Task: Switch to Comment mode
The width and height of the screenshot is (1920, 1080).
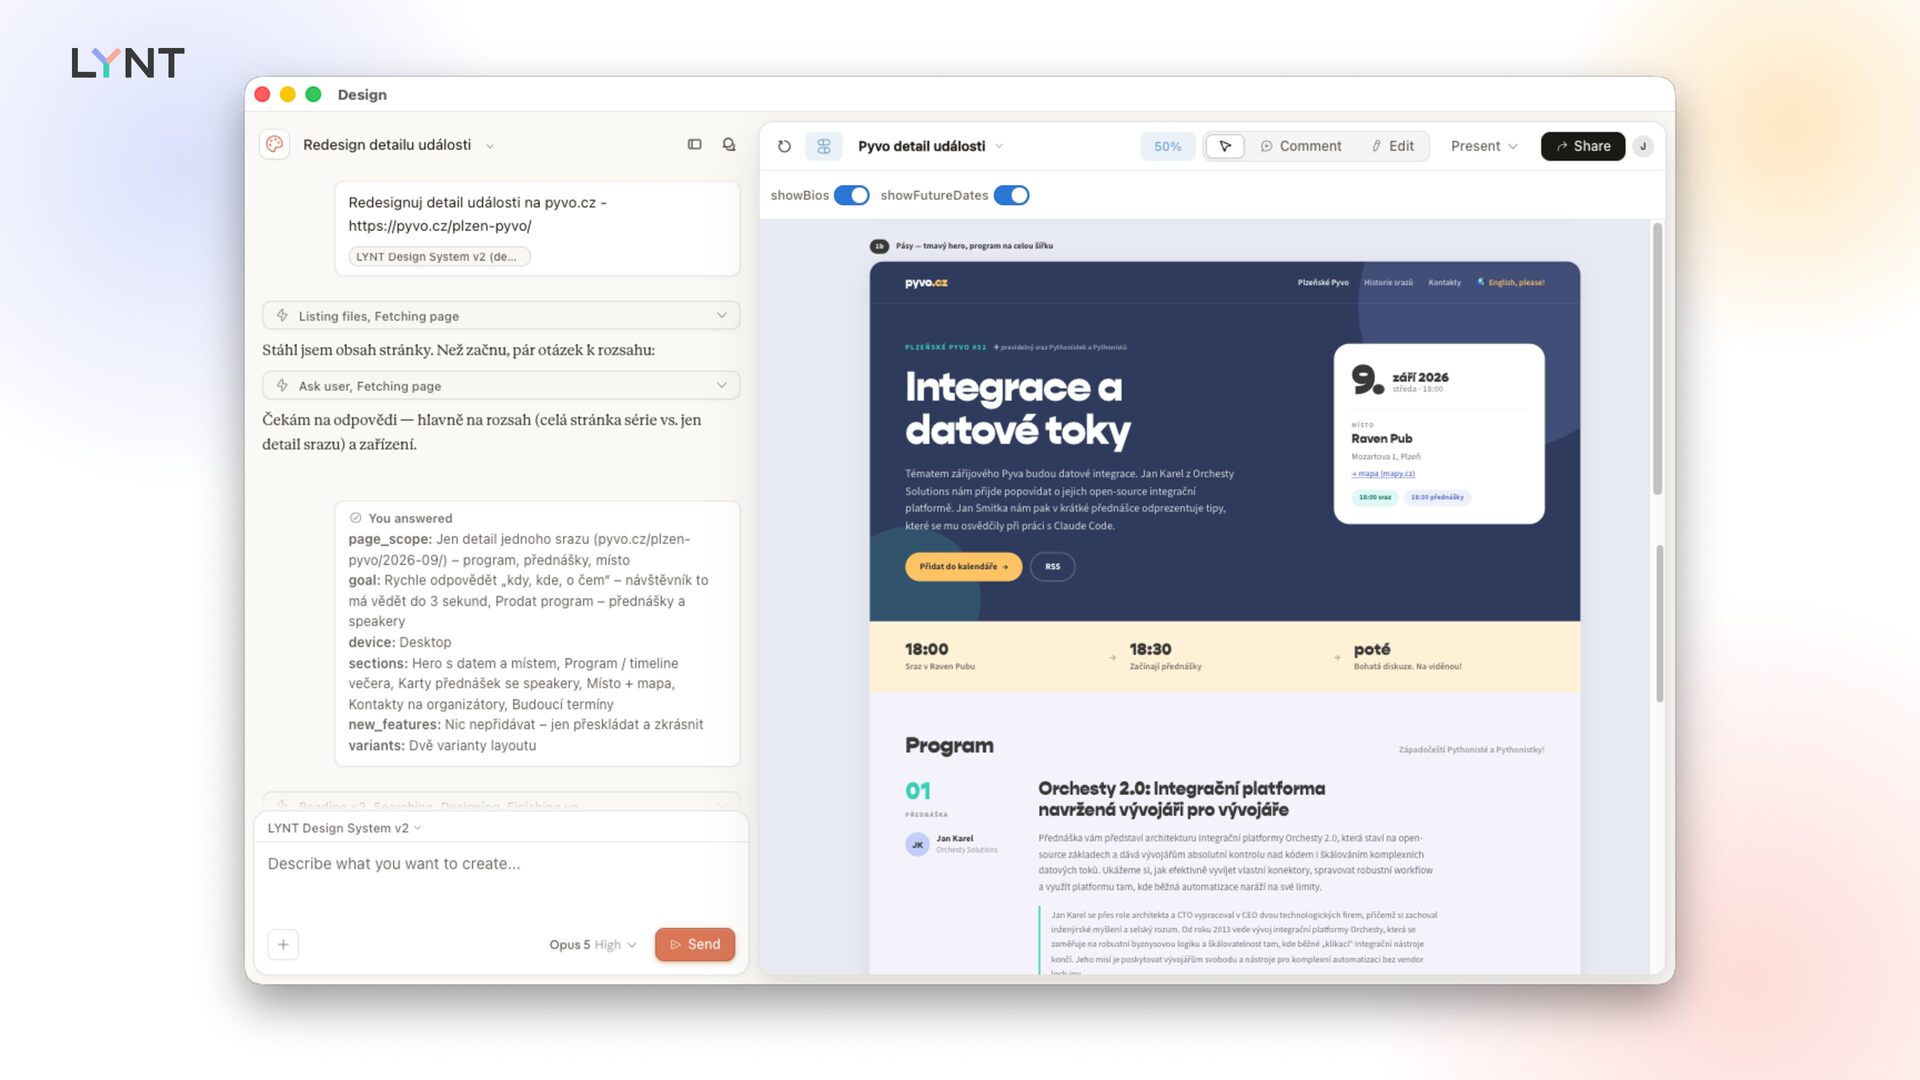Action: pos(1301,146)
